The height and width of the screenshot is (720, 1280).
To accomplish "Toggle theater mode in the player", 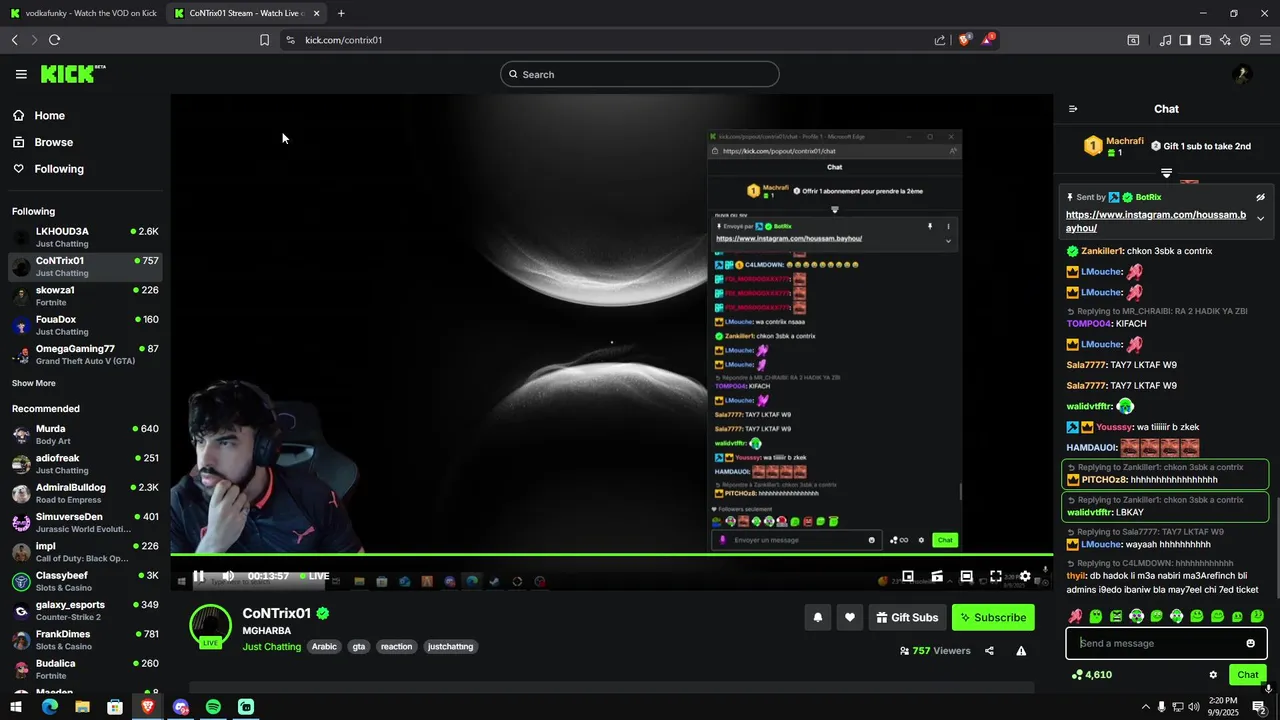I will [966, 576].
